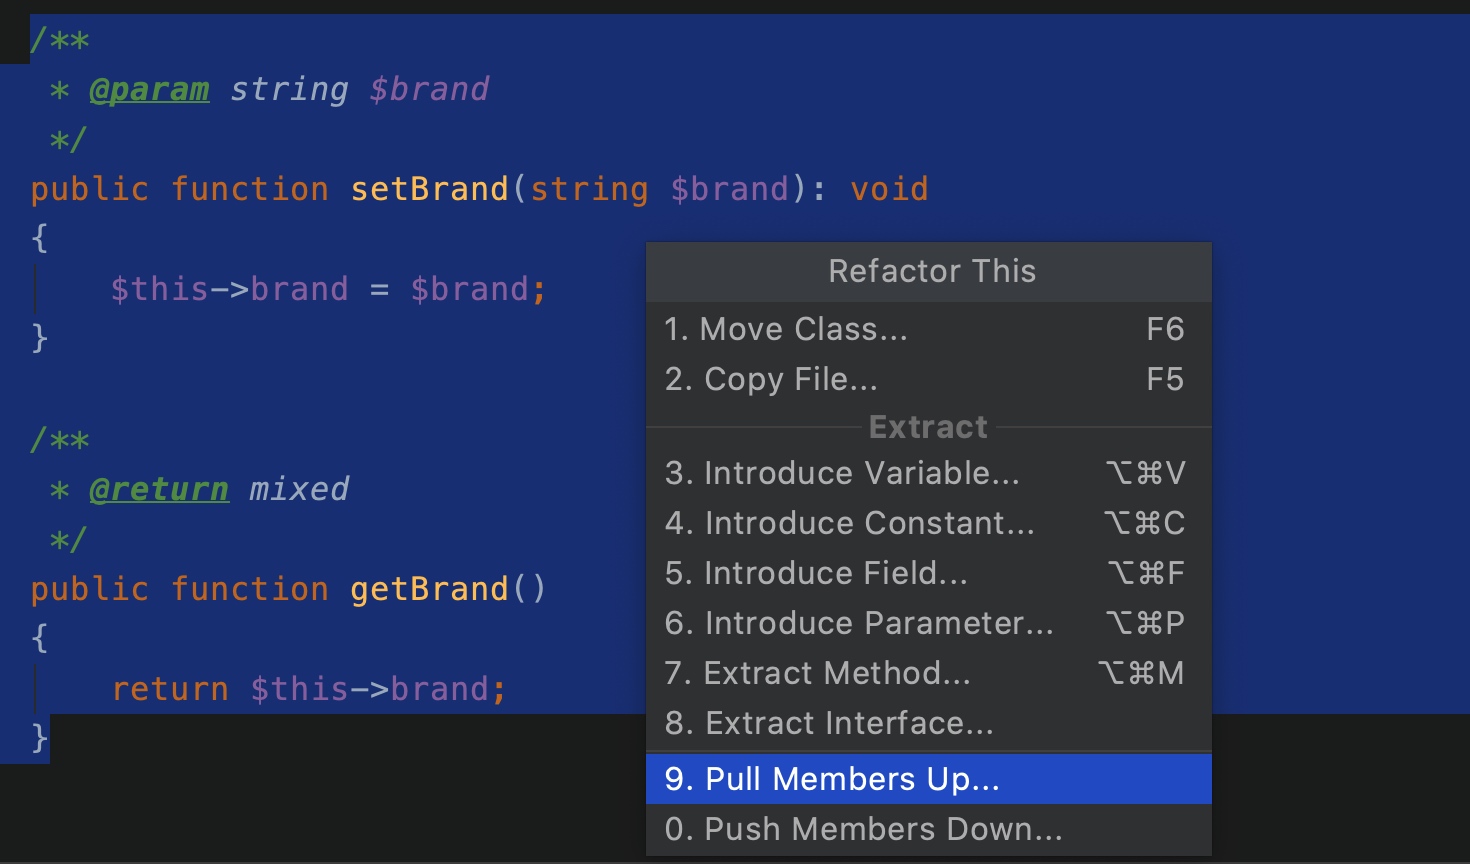Select Extract Interface... option

tap(929, 723)
